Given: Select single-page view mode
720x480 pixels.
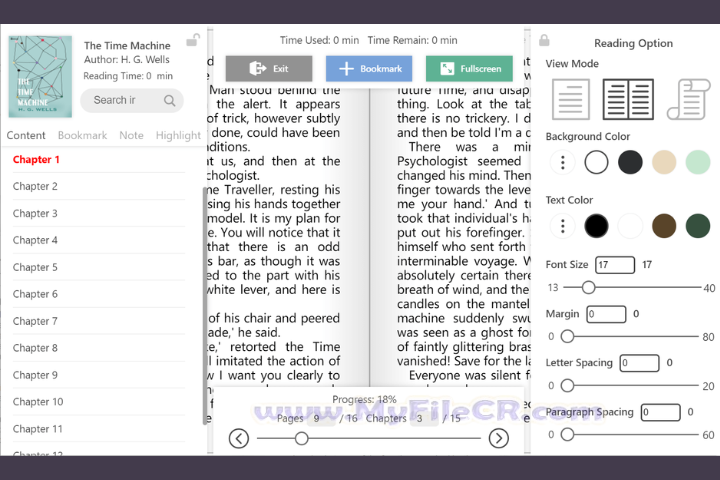Looking at the screenshot, I should 571,99.
